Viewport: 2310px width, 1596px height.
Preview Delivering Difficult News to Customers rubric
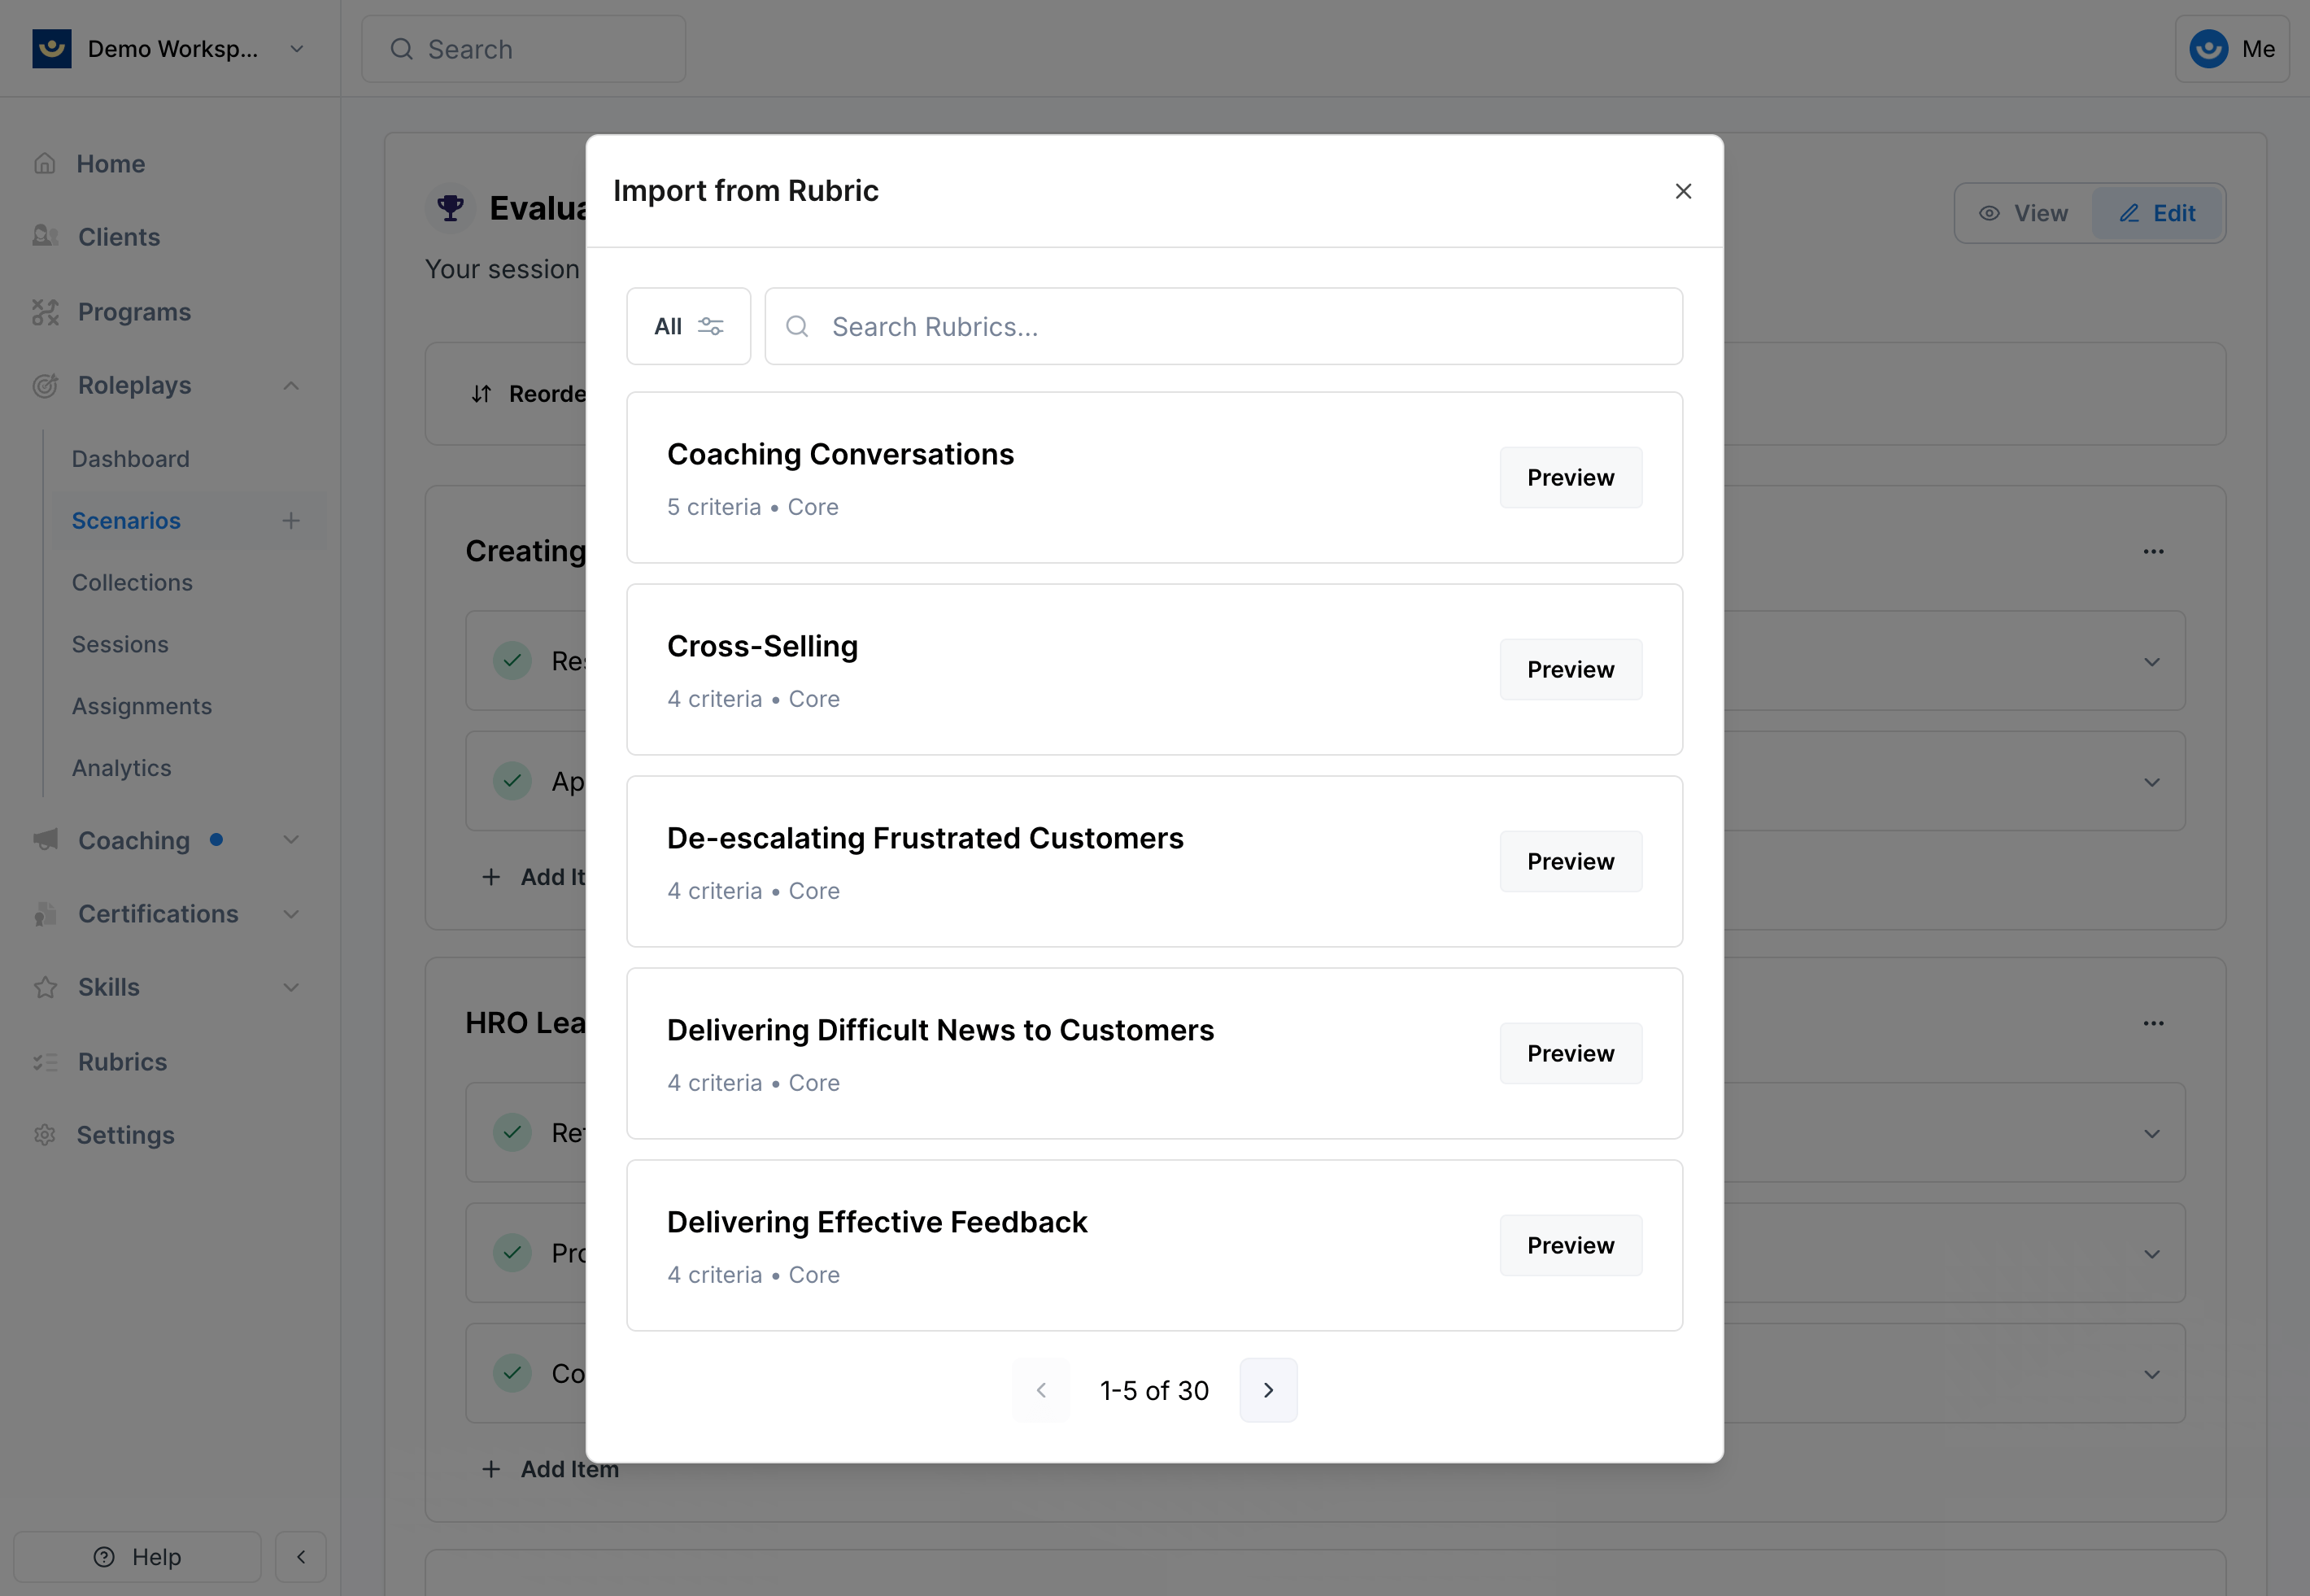[x=1570, y=1053]
